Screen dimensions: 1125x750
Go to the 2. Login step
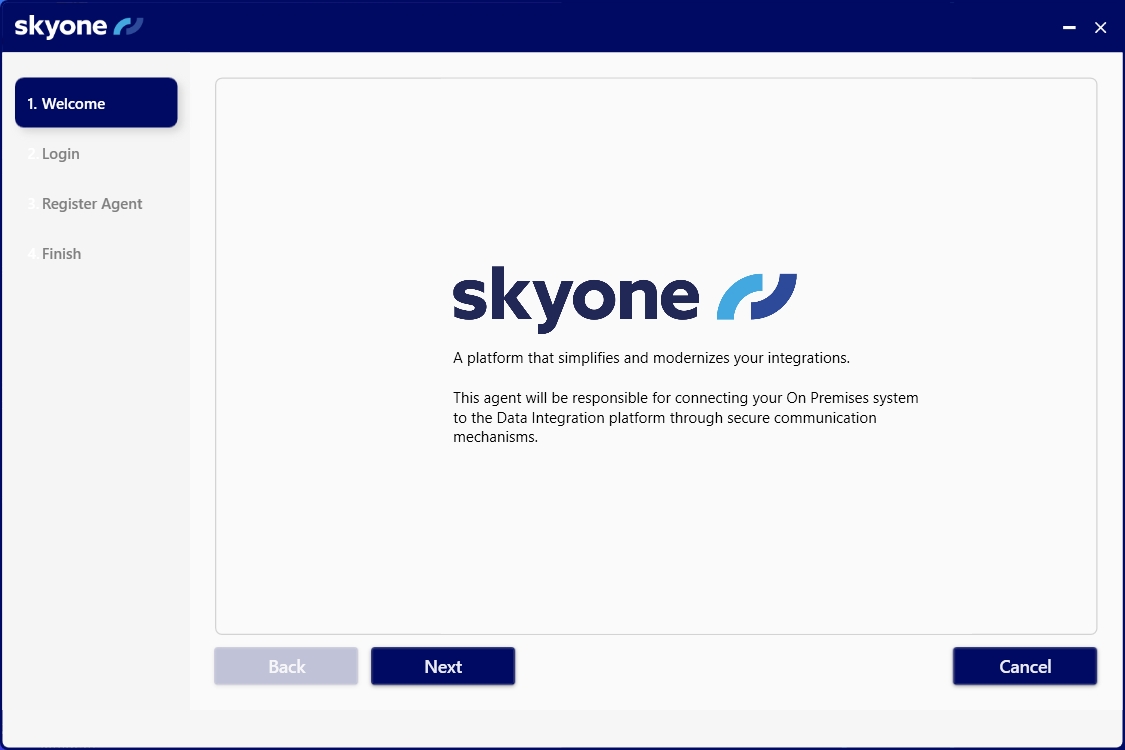click(x=60, y=154)
